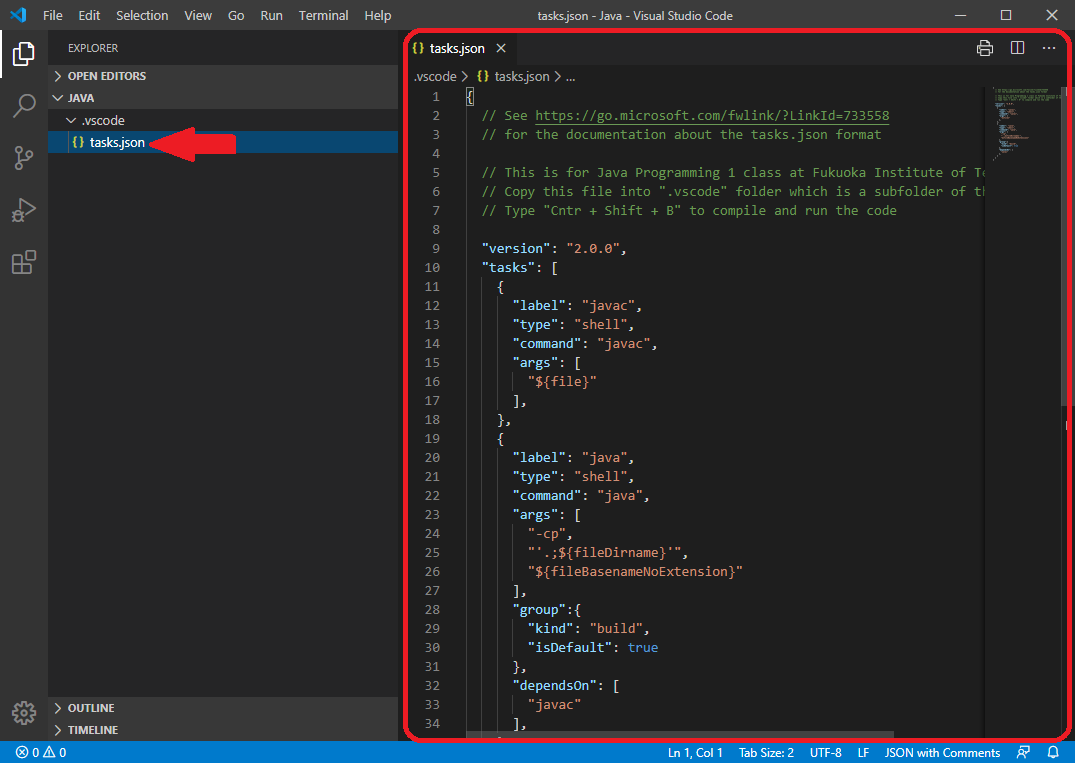Image resolution: width=1075 pixels, height=763 pixels.
Task: Click the "build" value on line 29
Action: click(616, 628)
